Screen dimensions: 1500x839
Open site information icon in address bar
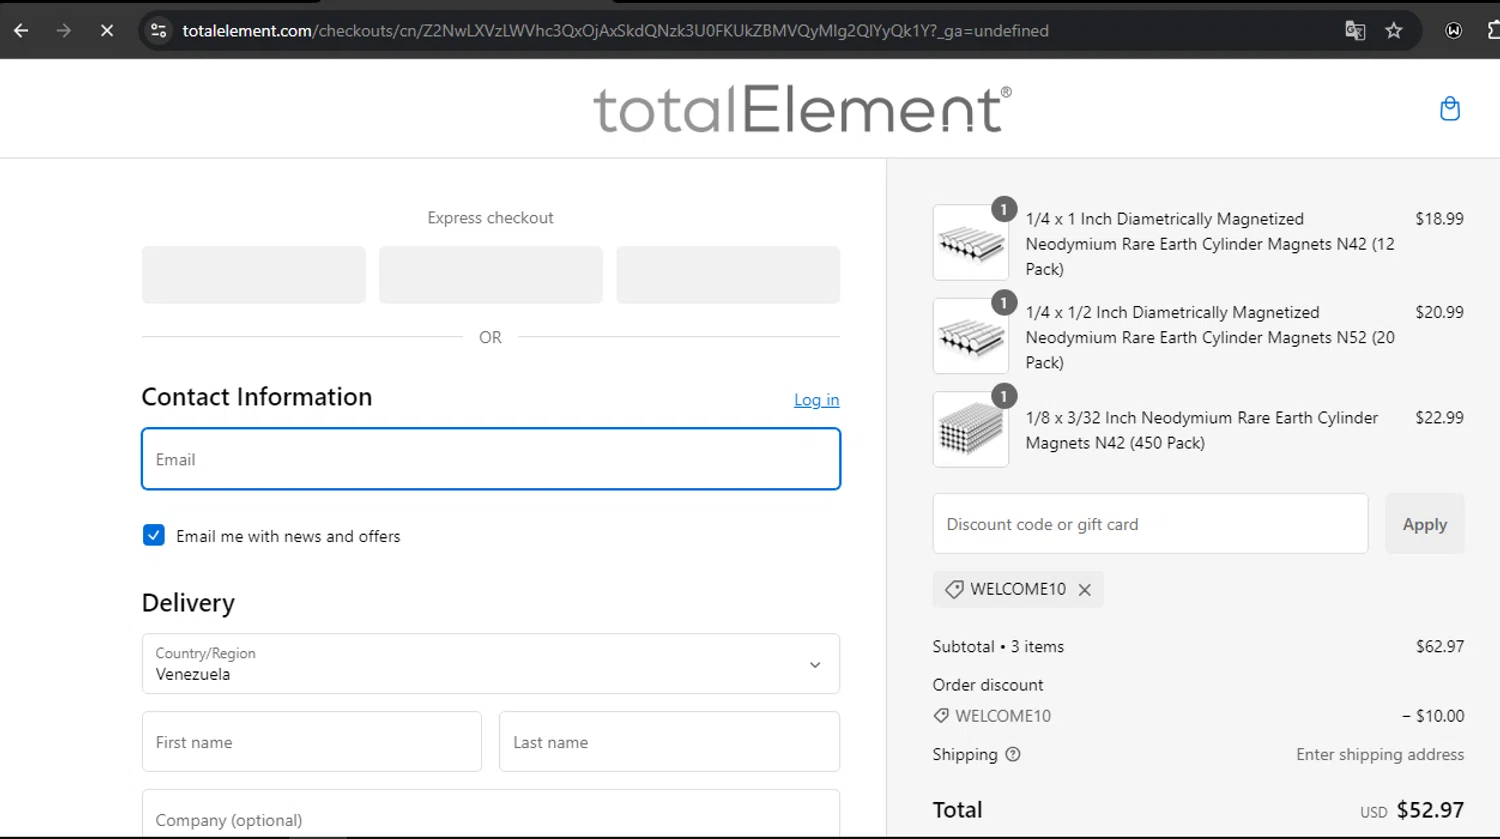point(158,31)
